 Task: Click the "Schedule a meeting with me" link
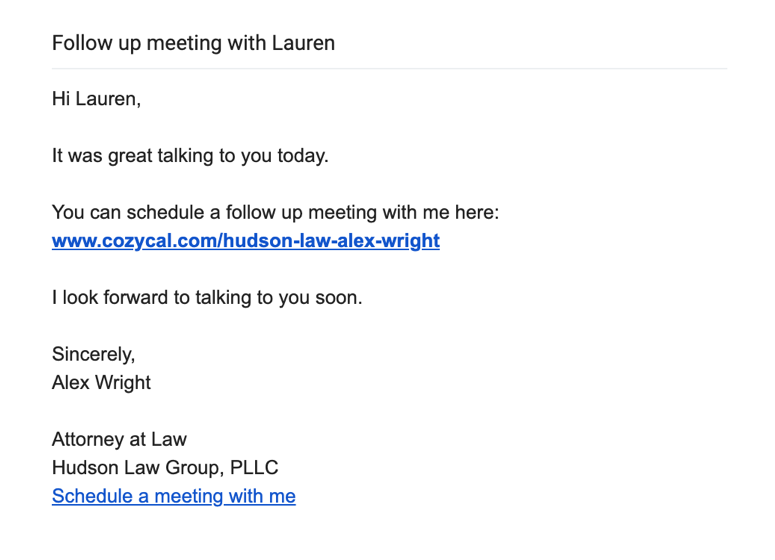click(x=173, y=496)
